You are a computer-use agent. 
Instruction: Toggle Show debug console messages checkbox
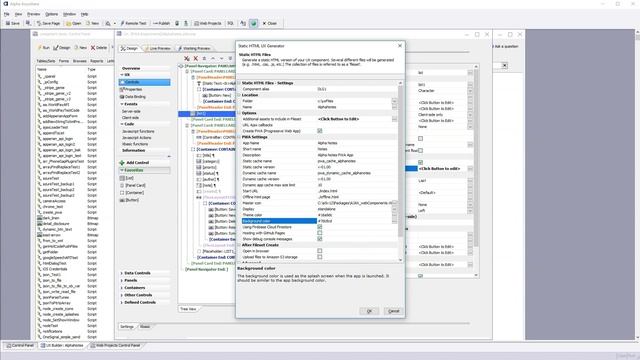coord(320,239)
